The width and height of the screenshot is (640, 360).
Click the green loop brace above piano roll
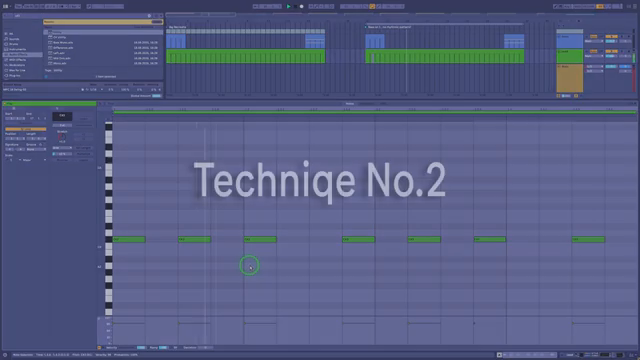pyautogui.click(x=375, y=113)
